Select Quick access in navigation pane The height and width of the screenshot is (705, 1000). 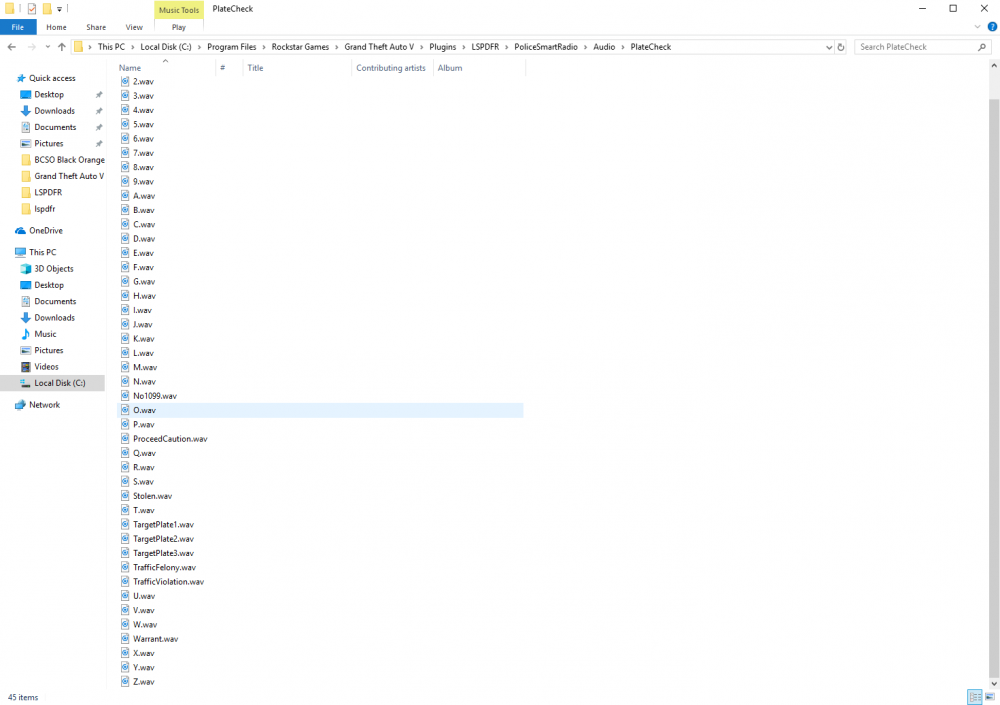pos(52,78)
